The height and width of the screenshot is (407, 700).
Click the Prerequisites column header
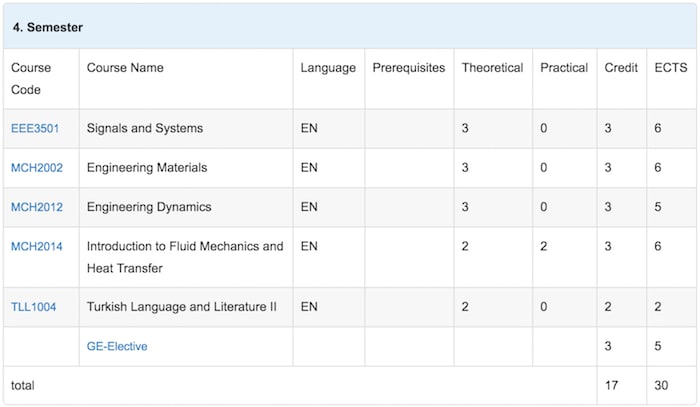pyautogui.click(x=408, y=68)
